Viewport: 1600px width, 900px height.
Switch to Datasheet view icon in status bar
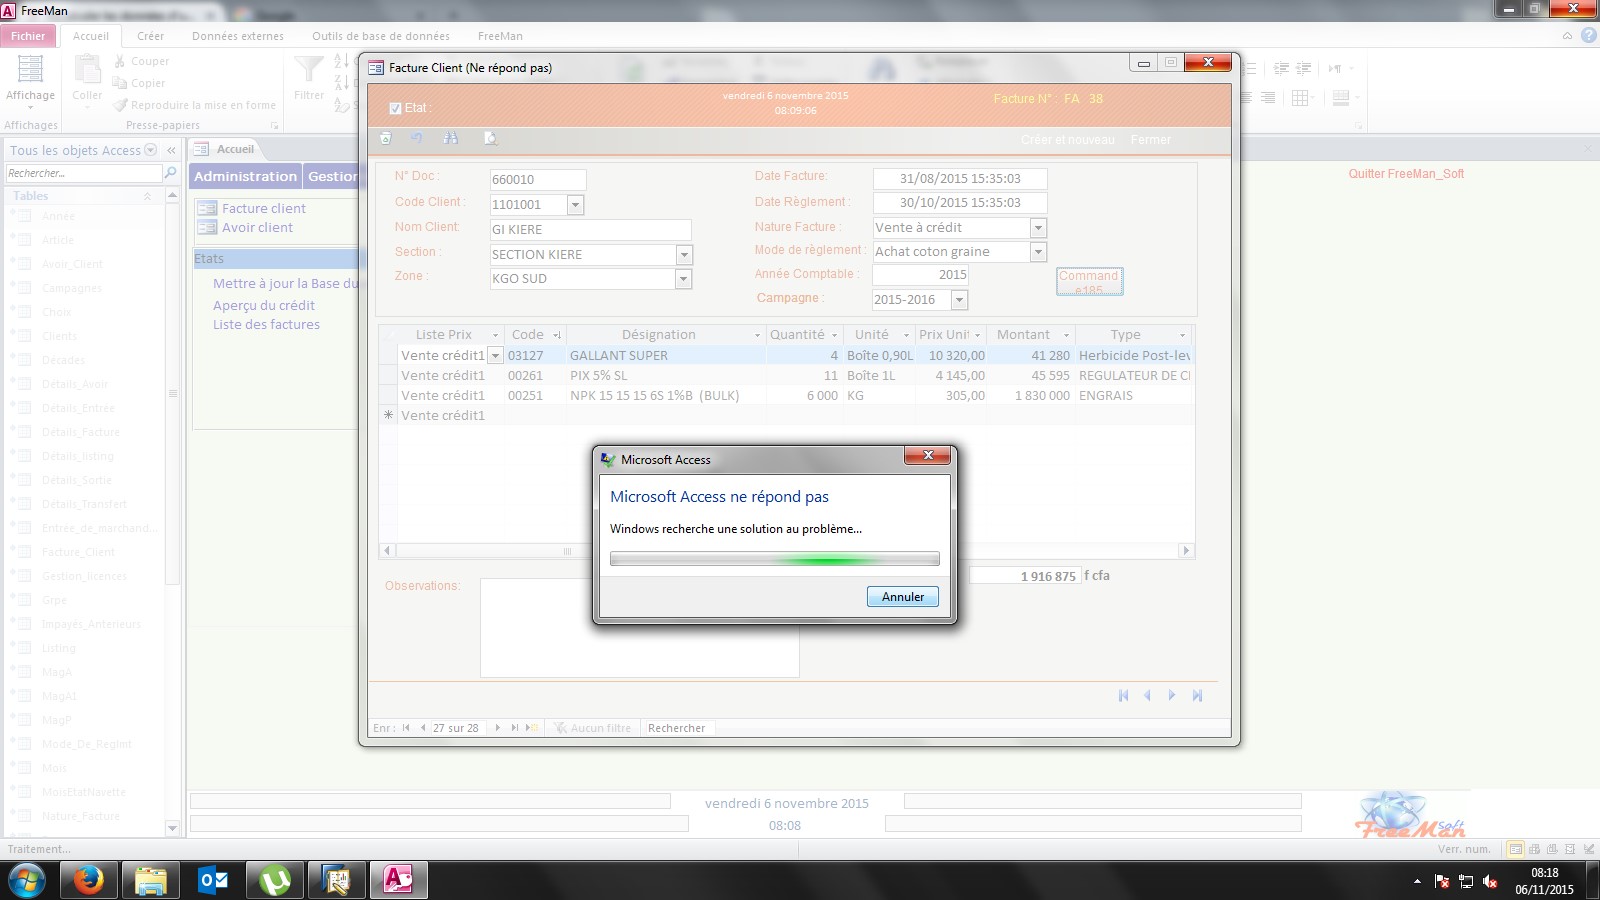[x=1534, y=849]
